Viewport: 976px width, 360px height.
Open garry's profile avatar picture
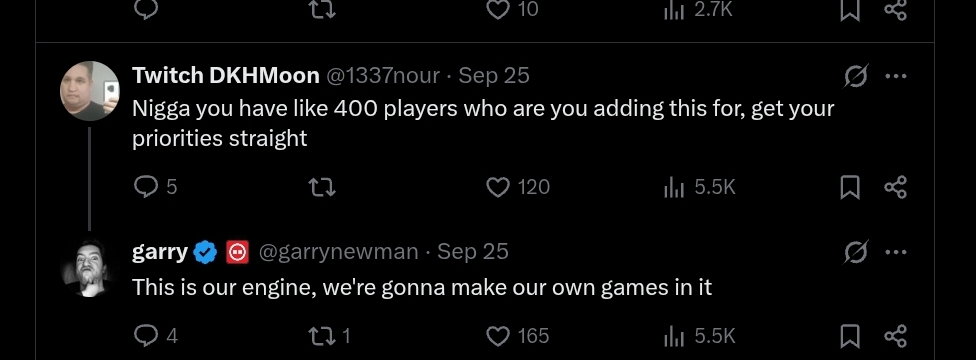[89, 267]
